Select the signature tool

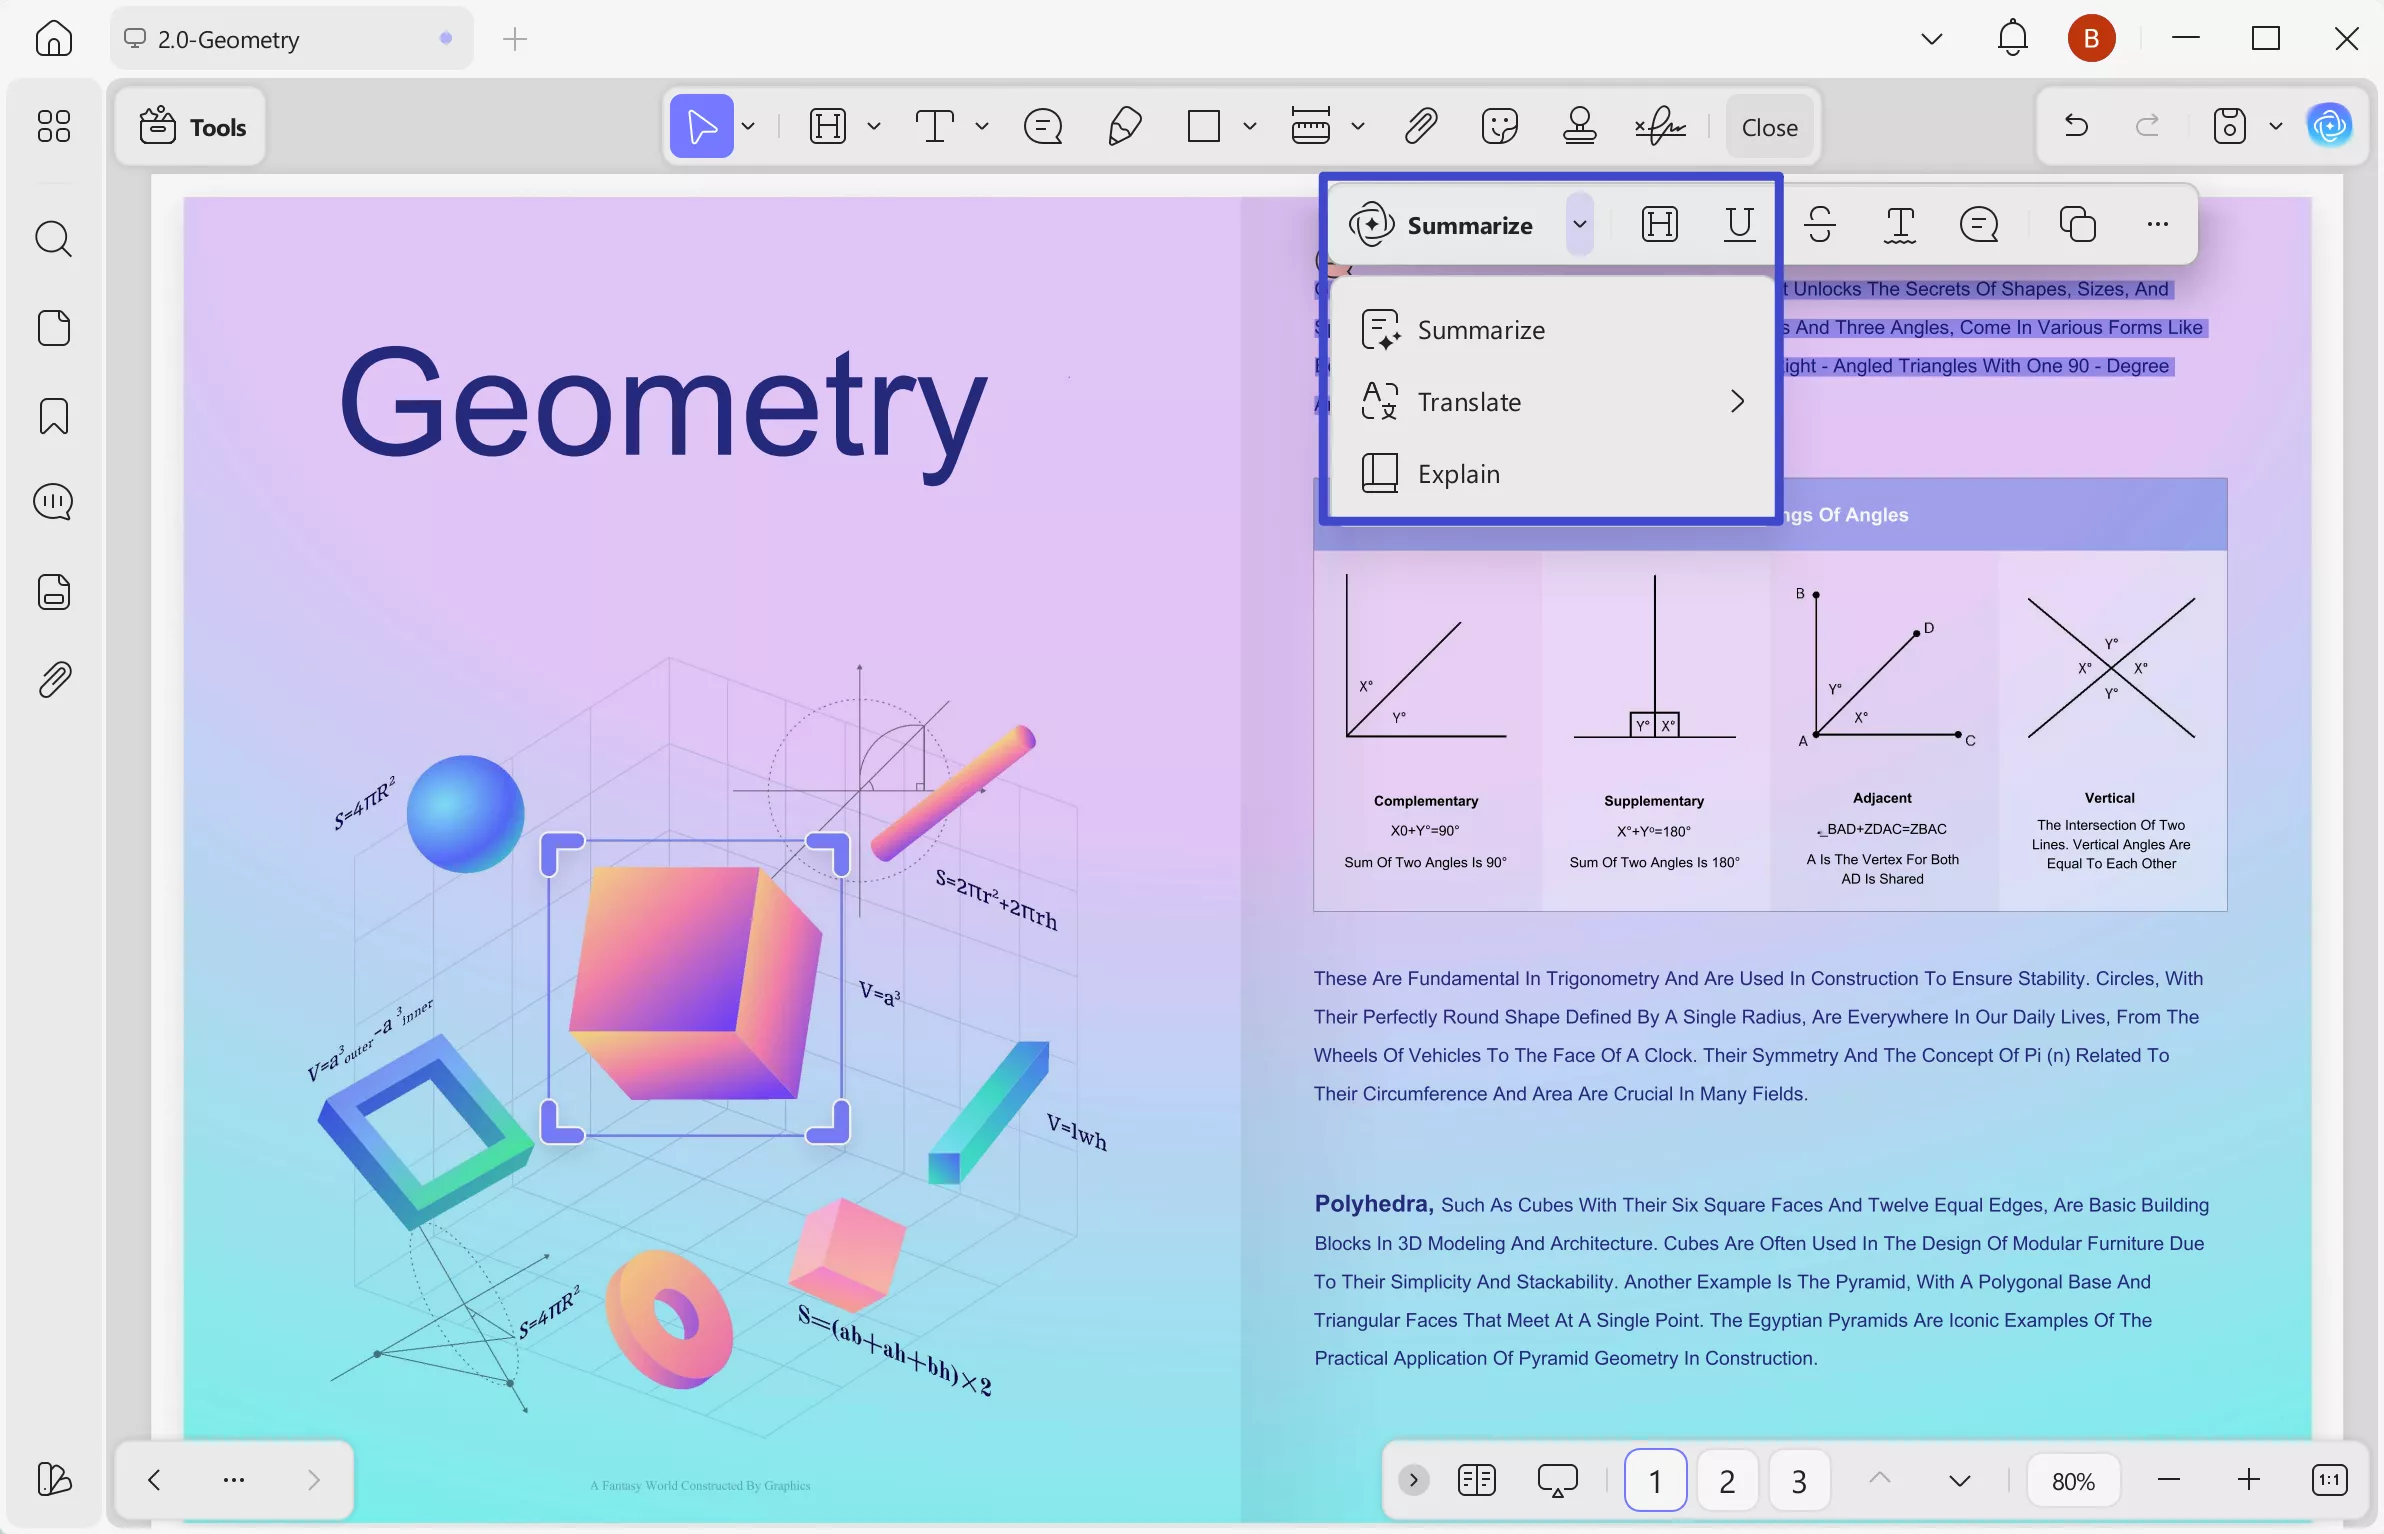[1660, 126]
